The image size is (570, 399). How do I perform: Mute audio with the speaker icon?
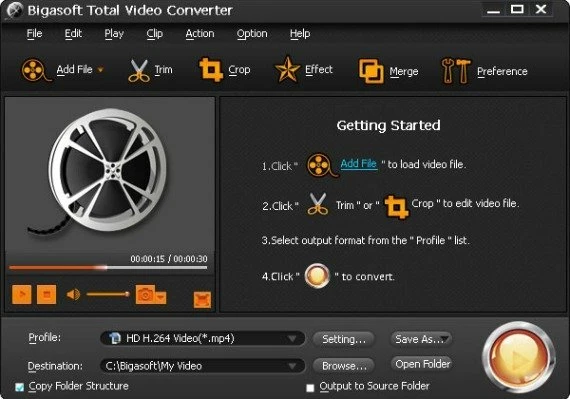pyautogui.click(x=73, y=294)
